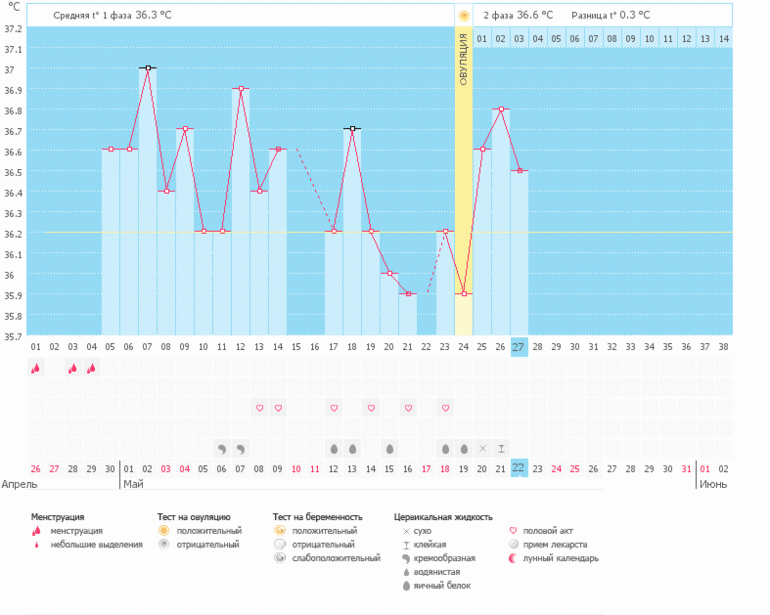770x615 pixels.
Task: Click the egg-white fluid icon on day 20
Action: [x=389, y=448]
